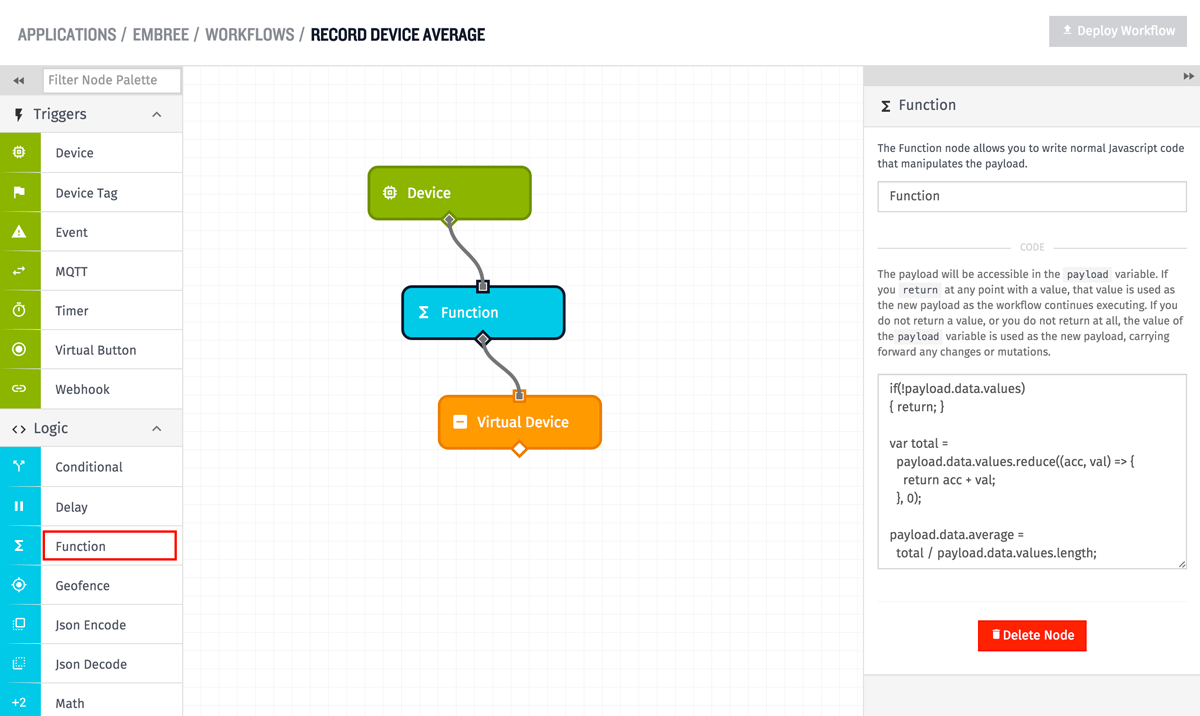
Task: Click the Virtual Device node input connector
Action: coord(519,396)
